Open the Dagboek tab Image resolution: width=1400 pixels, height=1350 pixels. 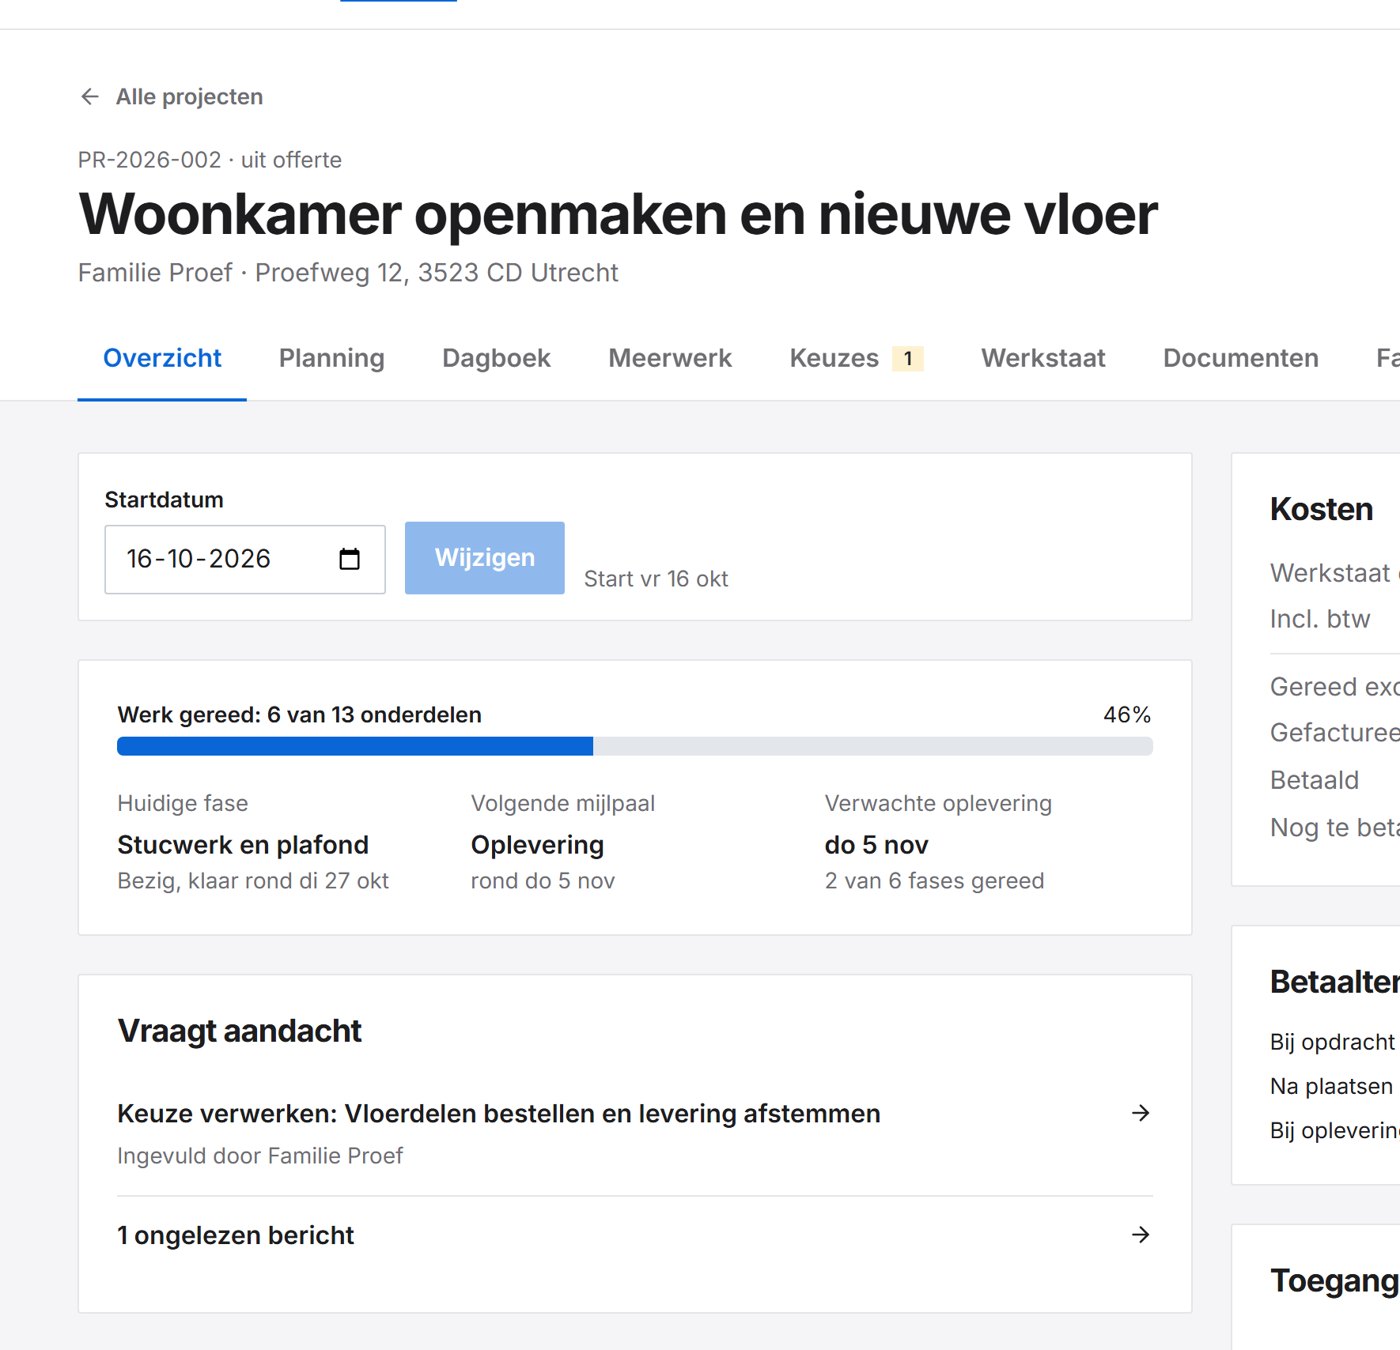496,358
